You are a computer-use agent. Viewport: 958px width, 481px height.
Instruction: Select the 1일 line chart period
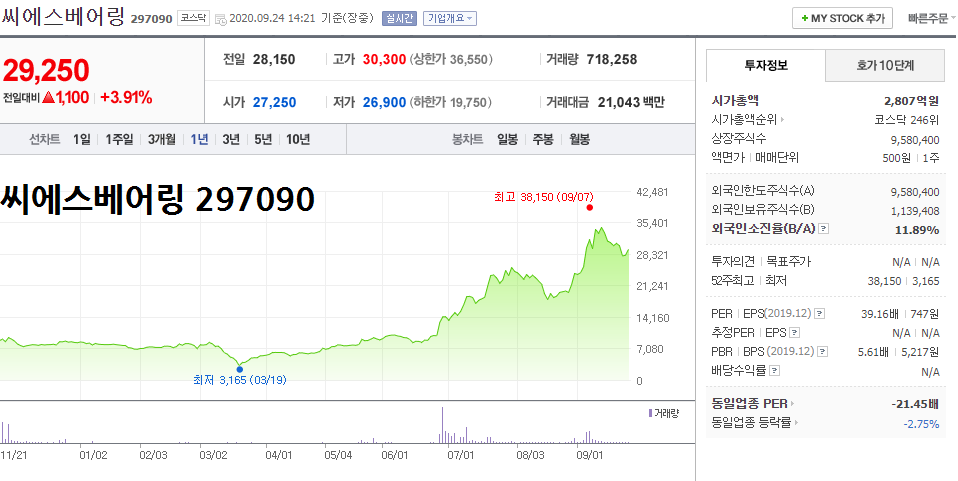81,139
